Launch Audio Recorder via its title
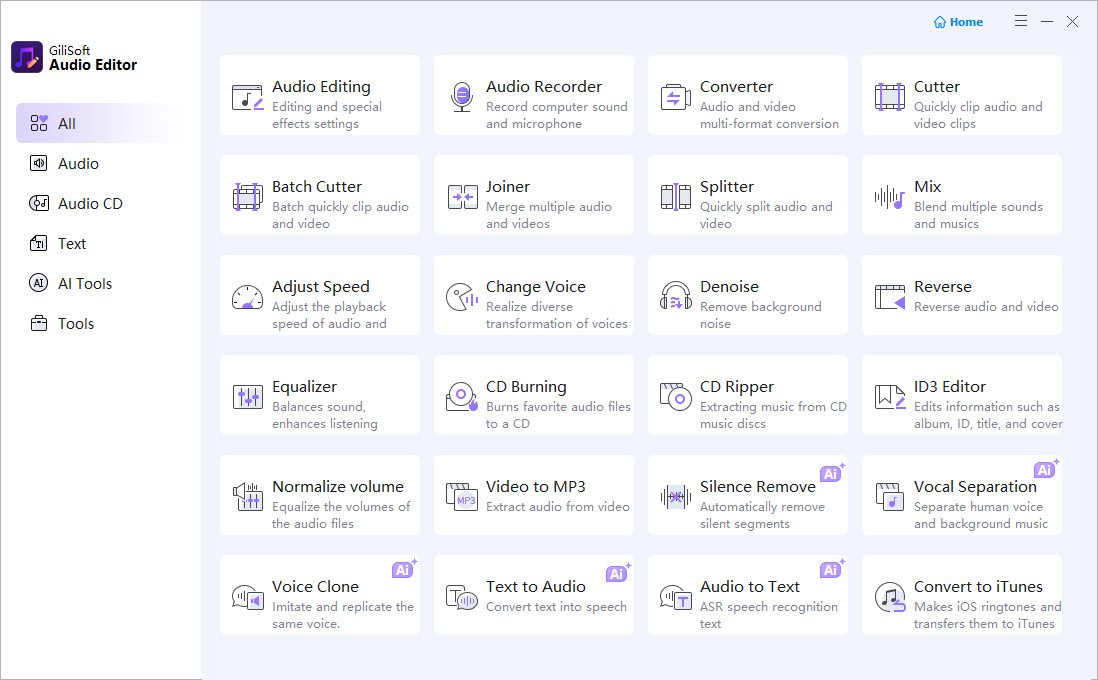The image size is (1098, 680). tap(543, 87)
